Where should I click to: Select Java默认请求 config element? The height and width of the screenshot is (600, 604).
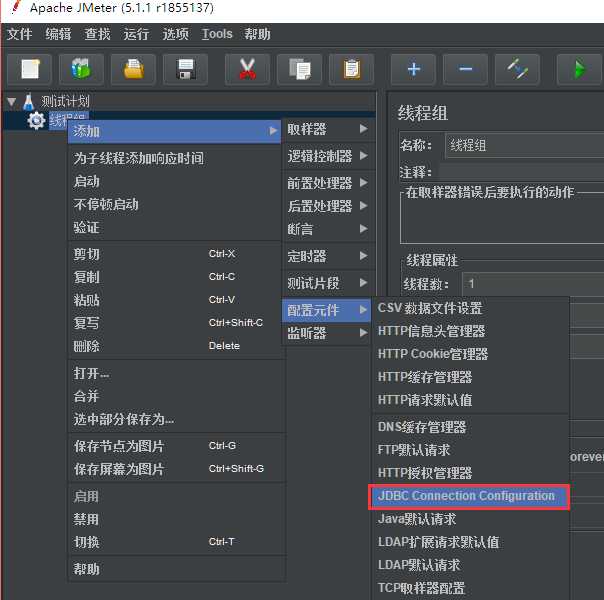point(471,519)
